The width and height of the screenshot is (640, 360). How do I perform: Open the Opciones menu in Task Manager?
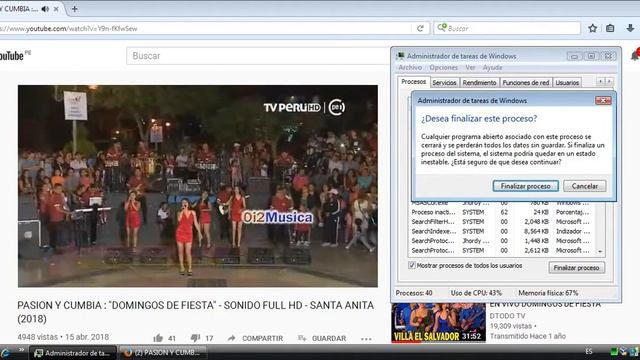[443, 67]
